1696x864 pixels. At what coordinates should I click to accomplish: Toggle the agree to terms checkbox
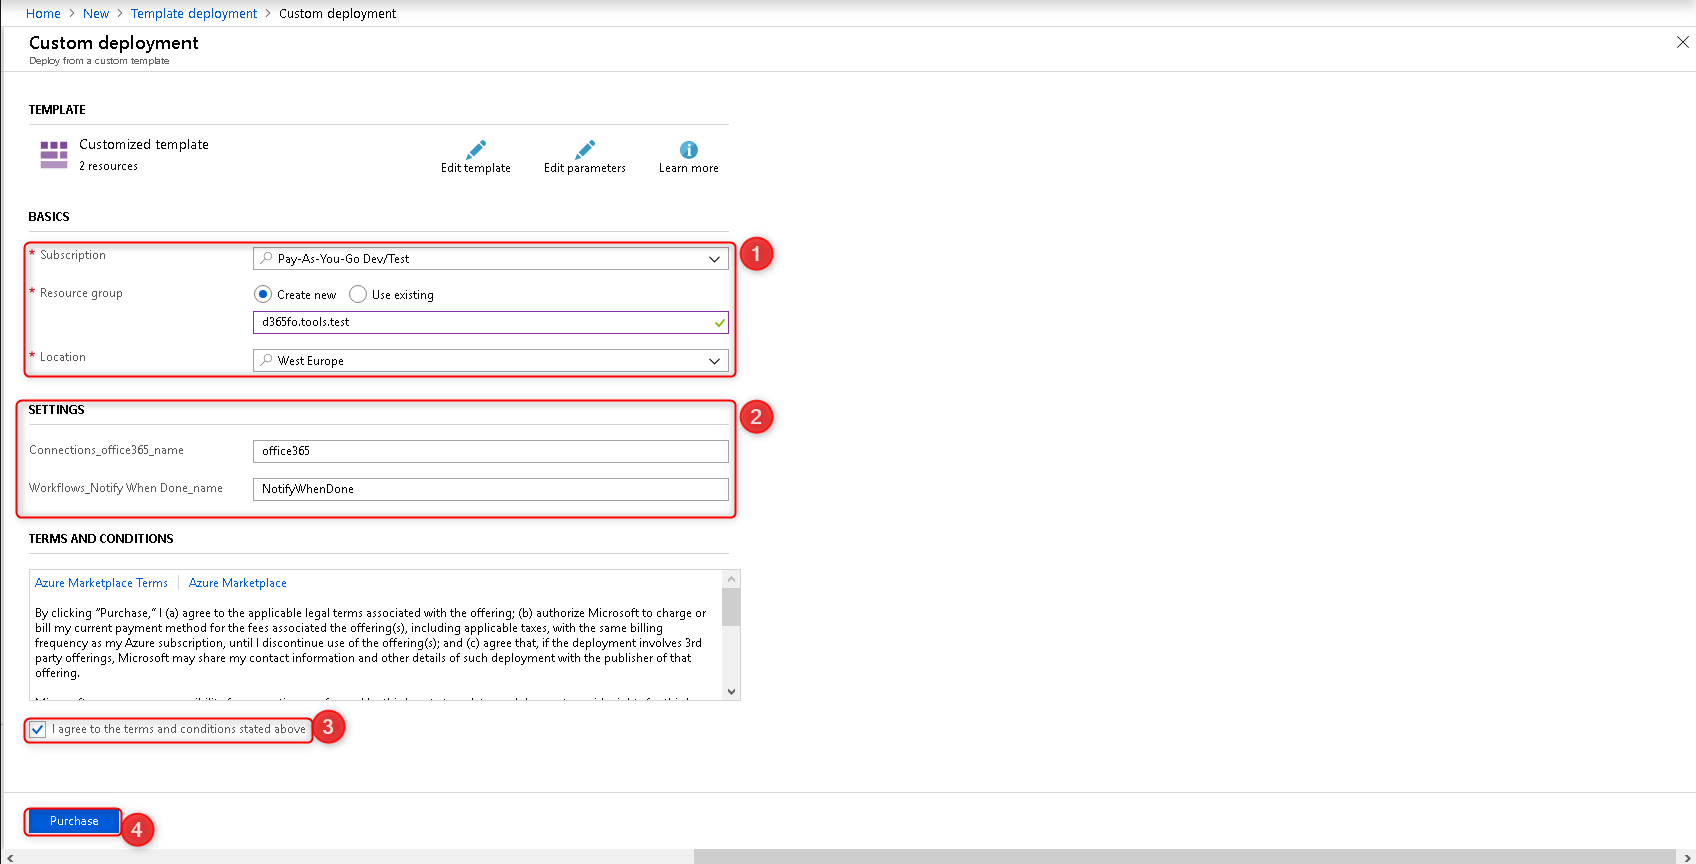pos(38,729)
